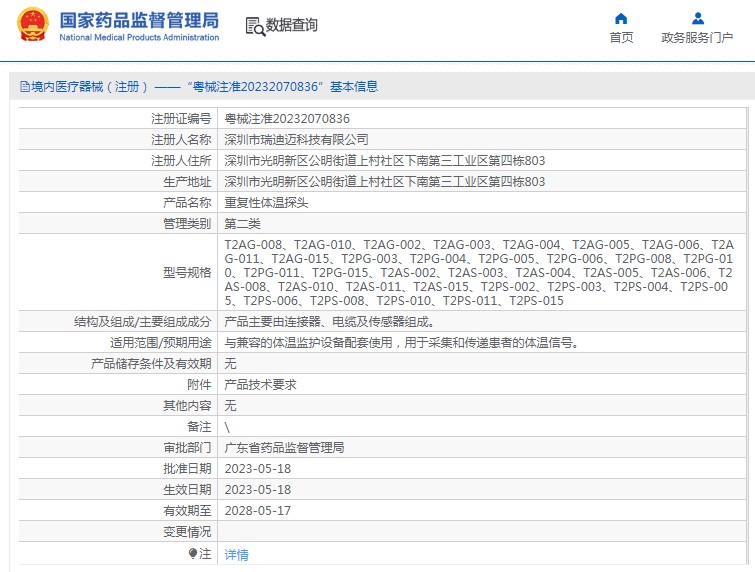Go to 首页 text link
Image resolution: width=755 pixels, height=572 pixels.
(x=621, y=38)
